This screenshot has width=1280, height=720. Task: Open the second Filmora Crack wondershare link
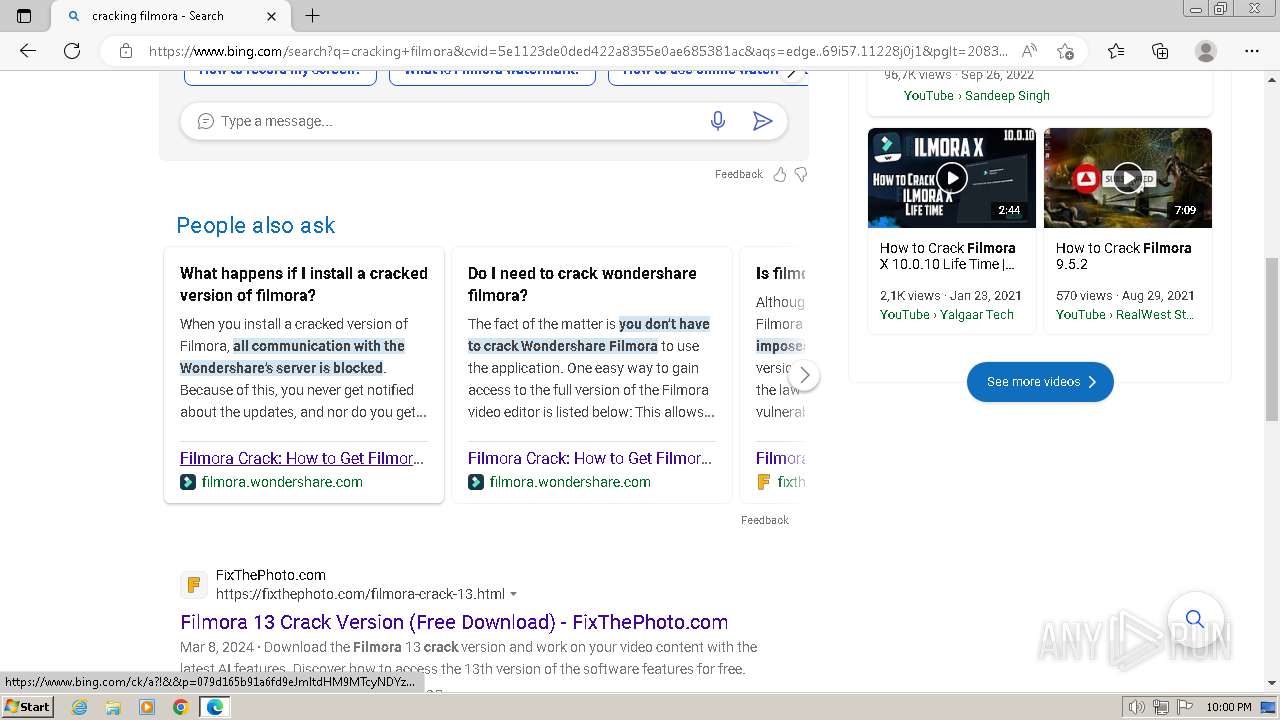(590, 458)
